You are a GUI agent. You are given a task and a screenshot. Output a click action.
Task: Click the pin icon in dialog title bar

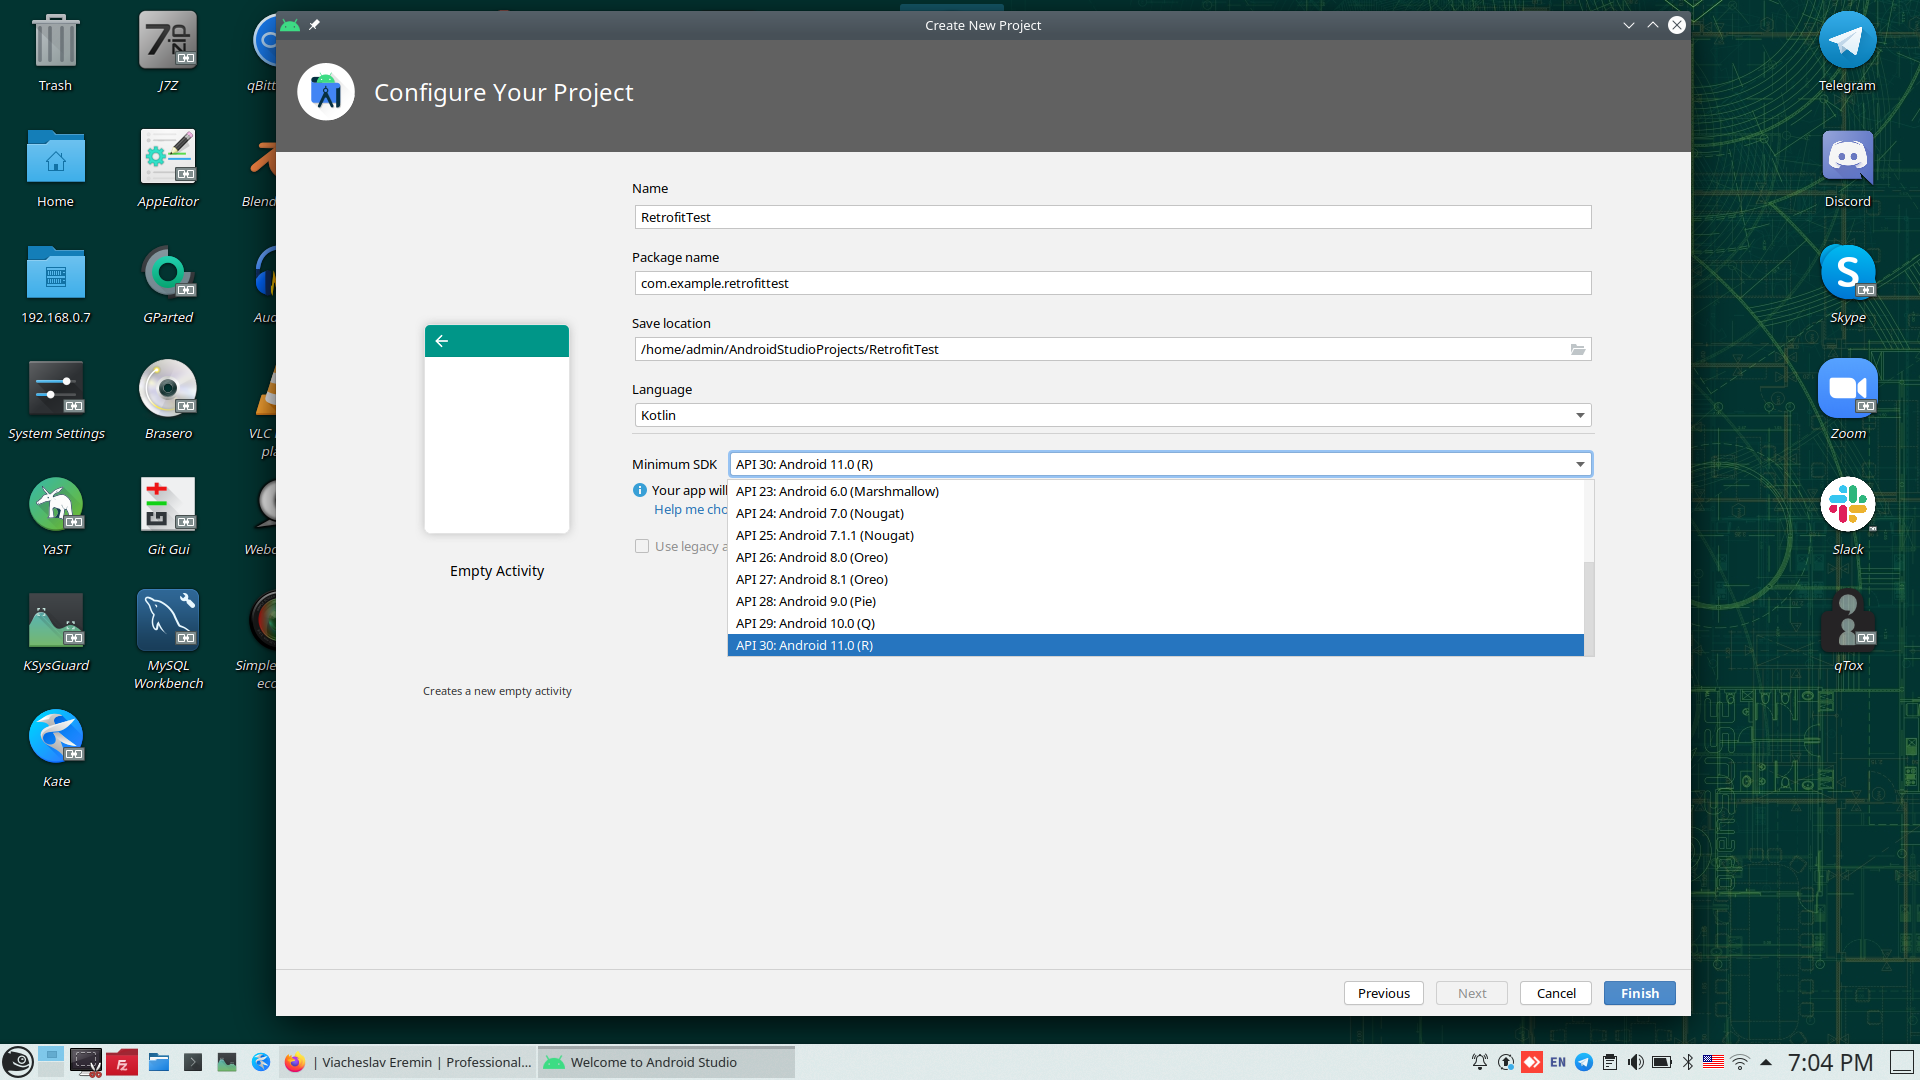(x=314, y=25)
